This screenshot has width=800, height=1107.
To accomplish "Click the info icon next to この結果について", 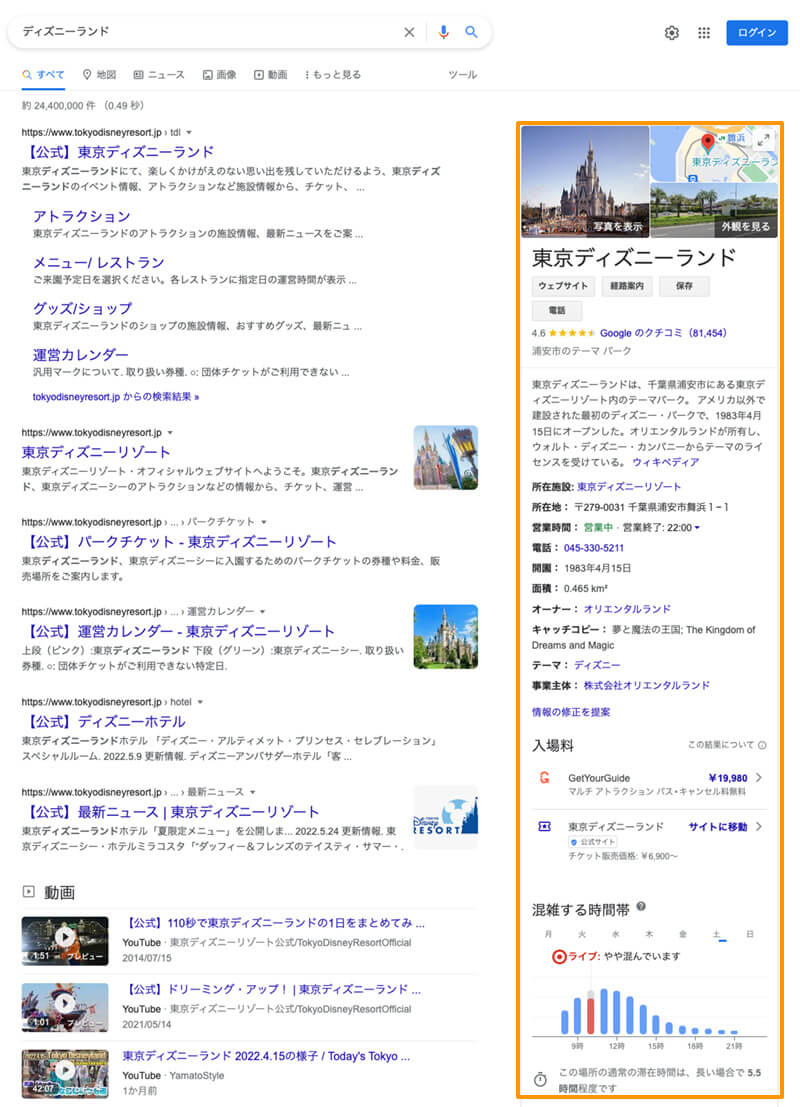I will pos(762,745).
